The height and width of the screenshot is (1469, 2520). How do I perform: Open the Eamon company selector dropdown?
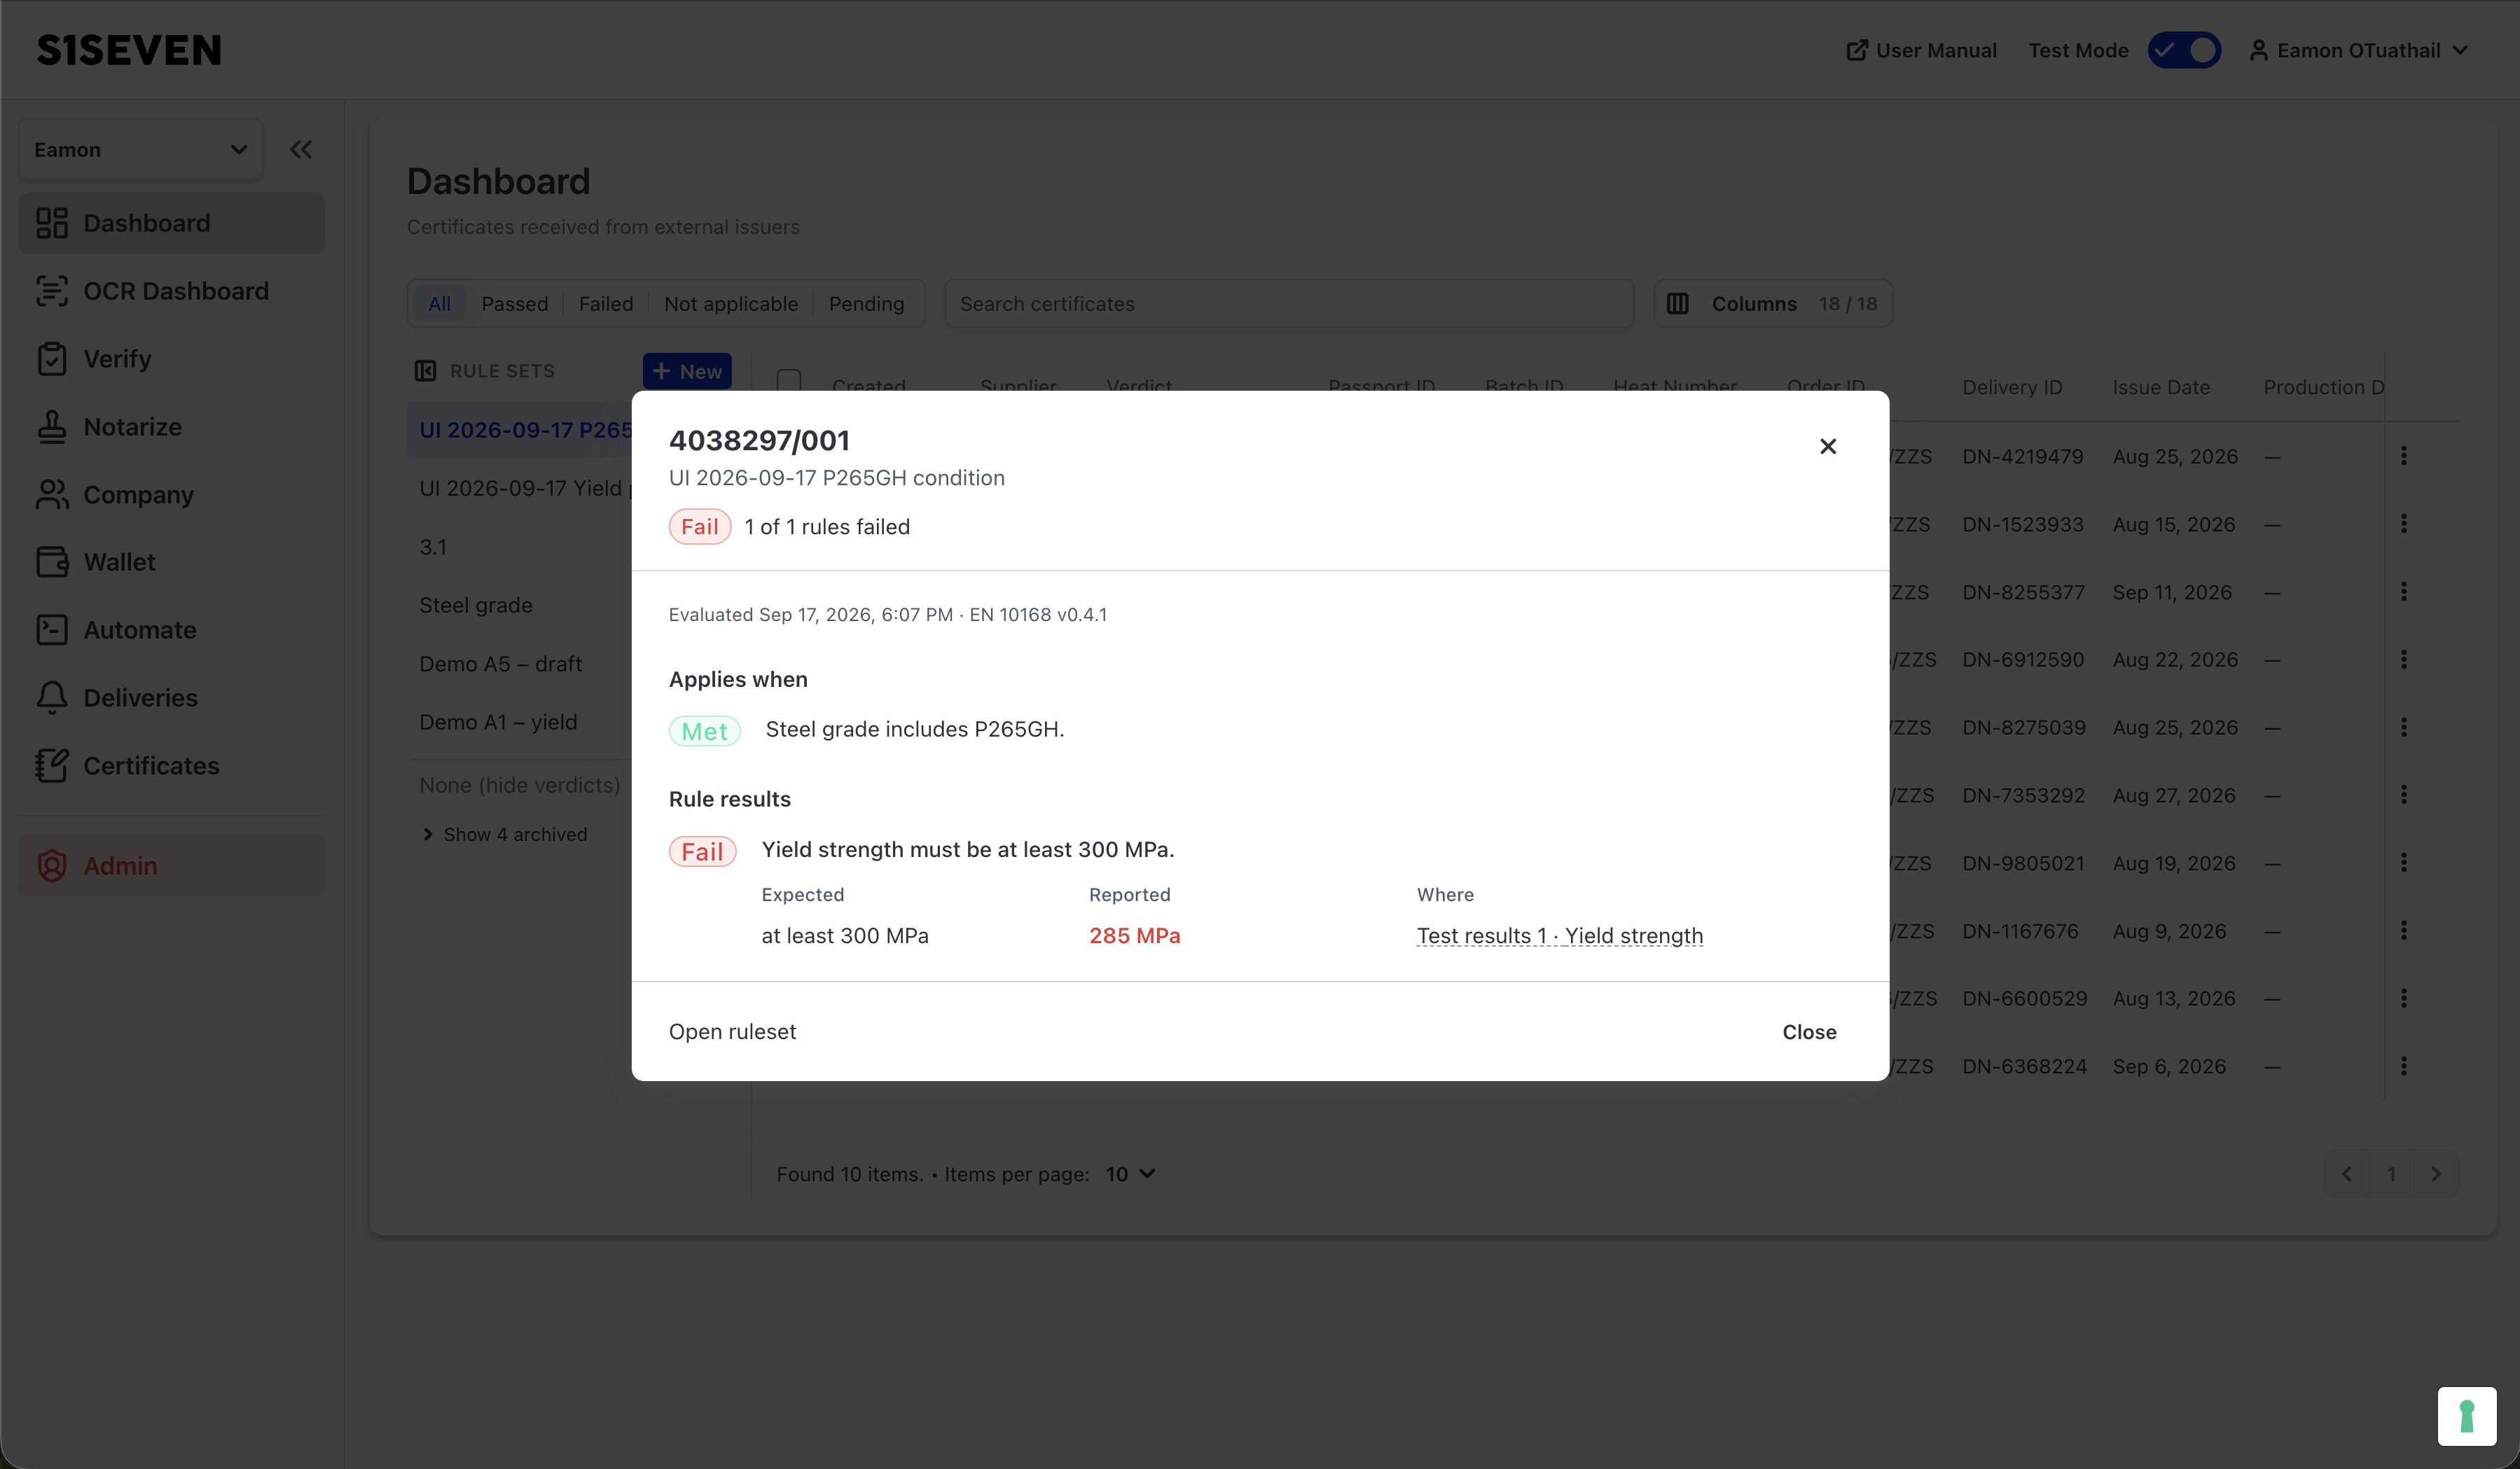pos(141,150)
